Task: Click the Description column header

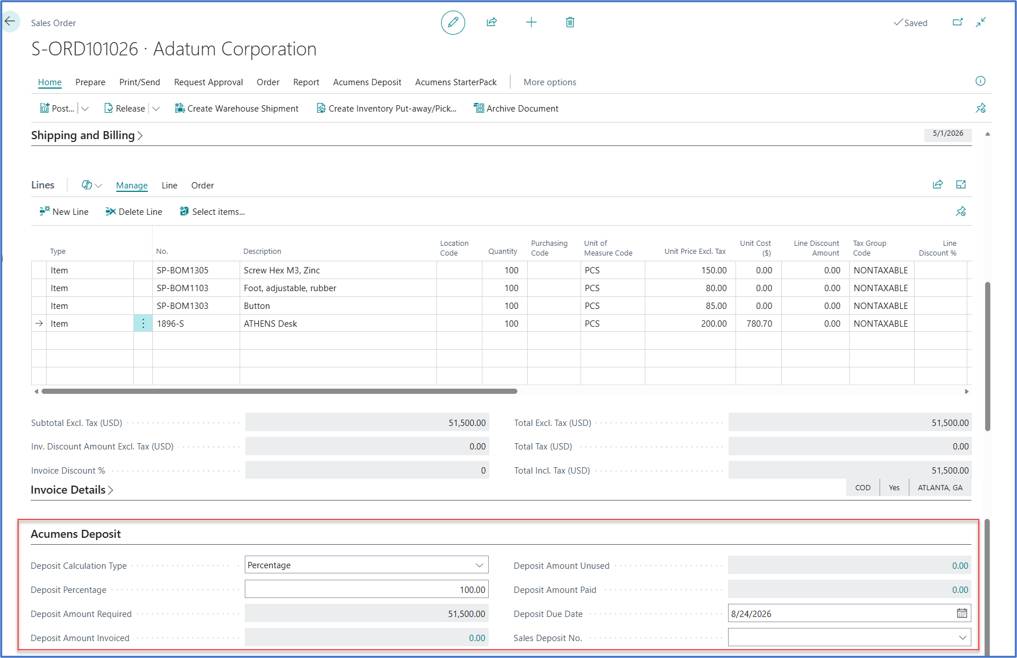Action: pos(262,251)
